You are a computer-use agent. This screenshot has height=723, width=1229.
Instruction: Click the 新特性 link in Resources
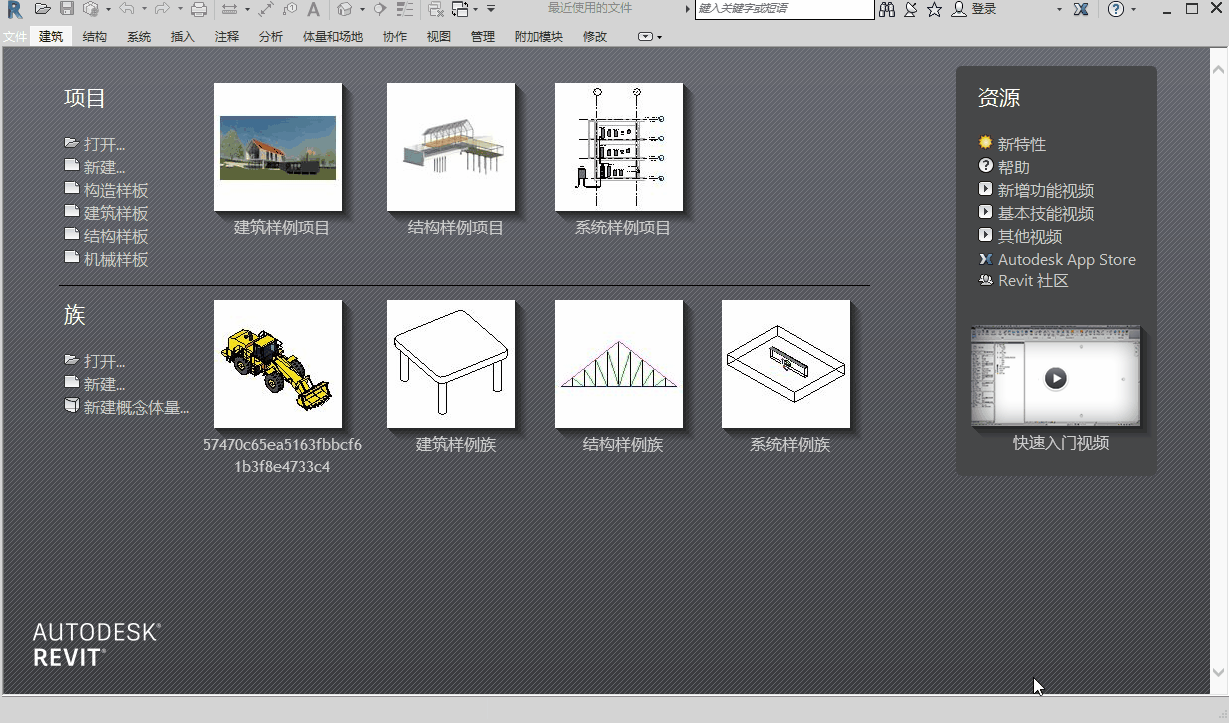click(1021, 144)
